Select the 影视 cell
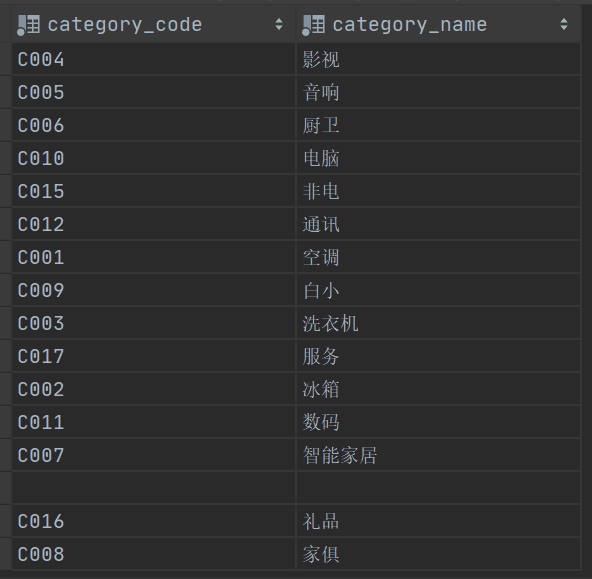 (x=438, y=59)
